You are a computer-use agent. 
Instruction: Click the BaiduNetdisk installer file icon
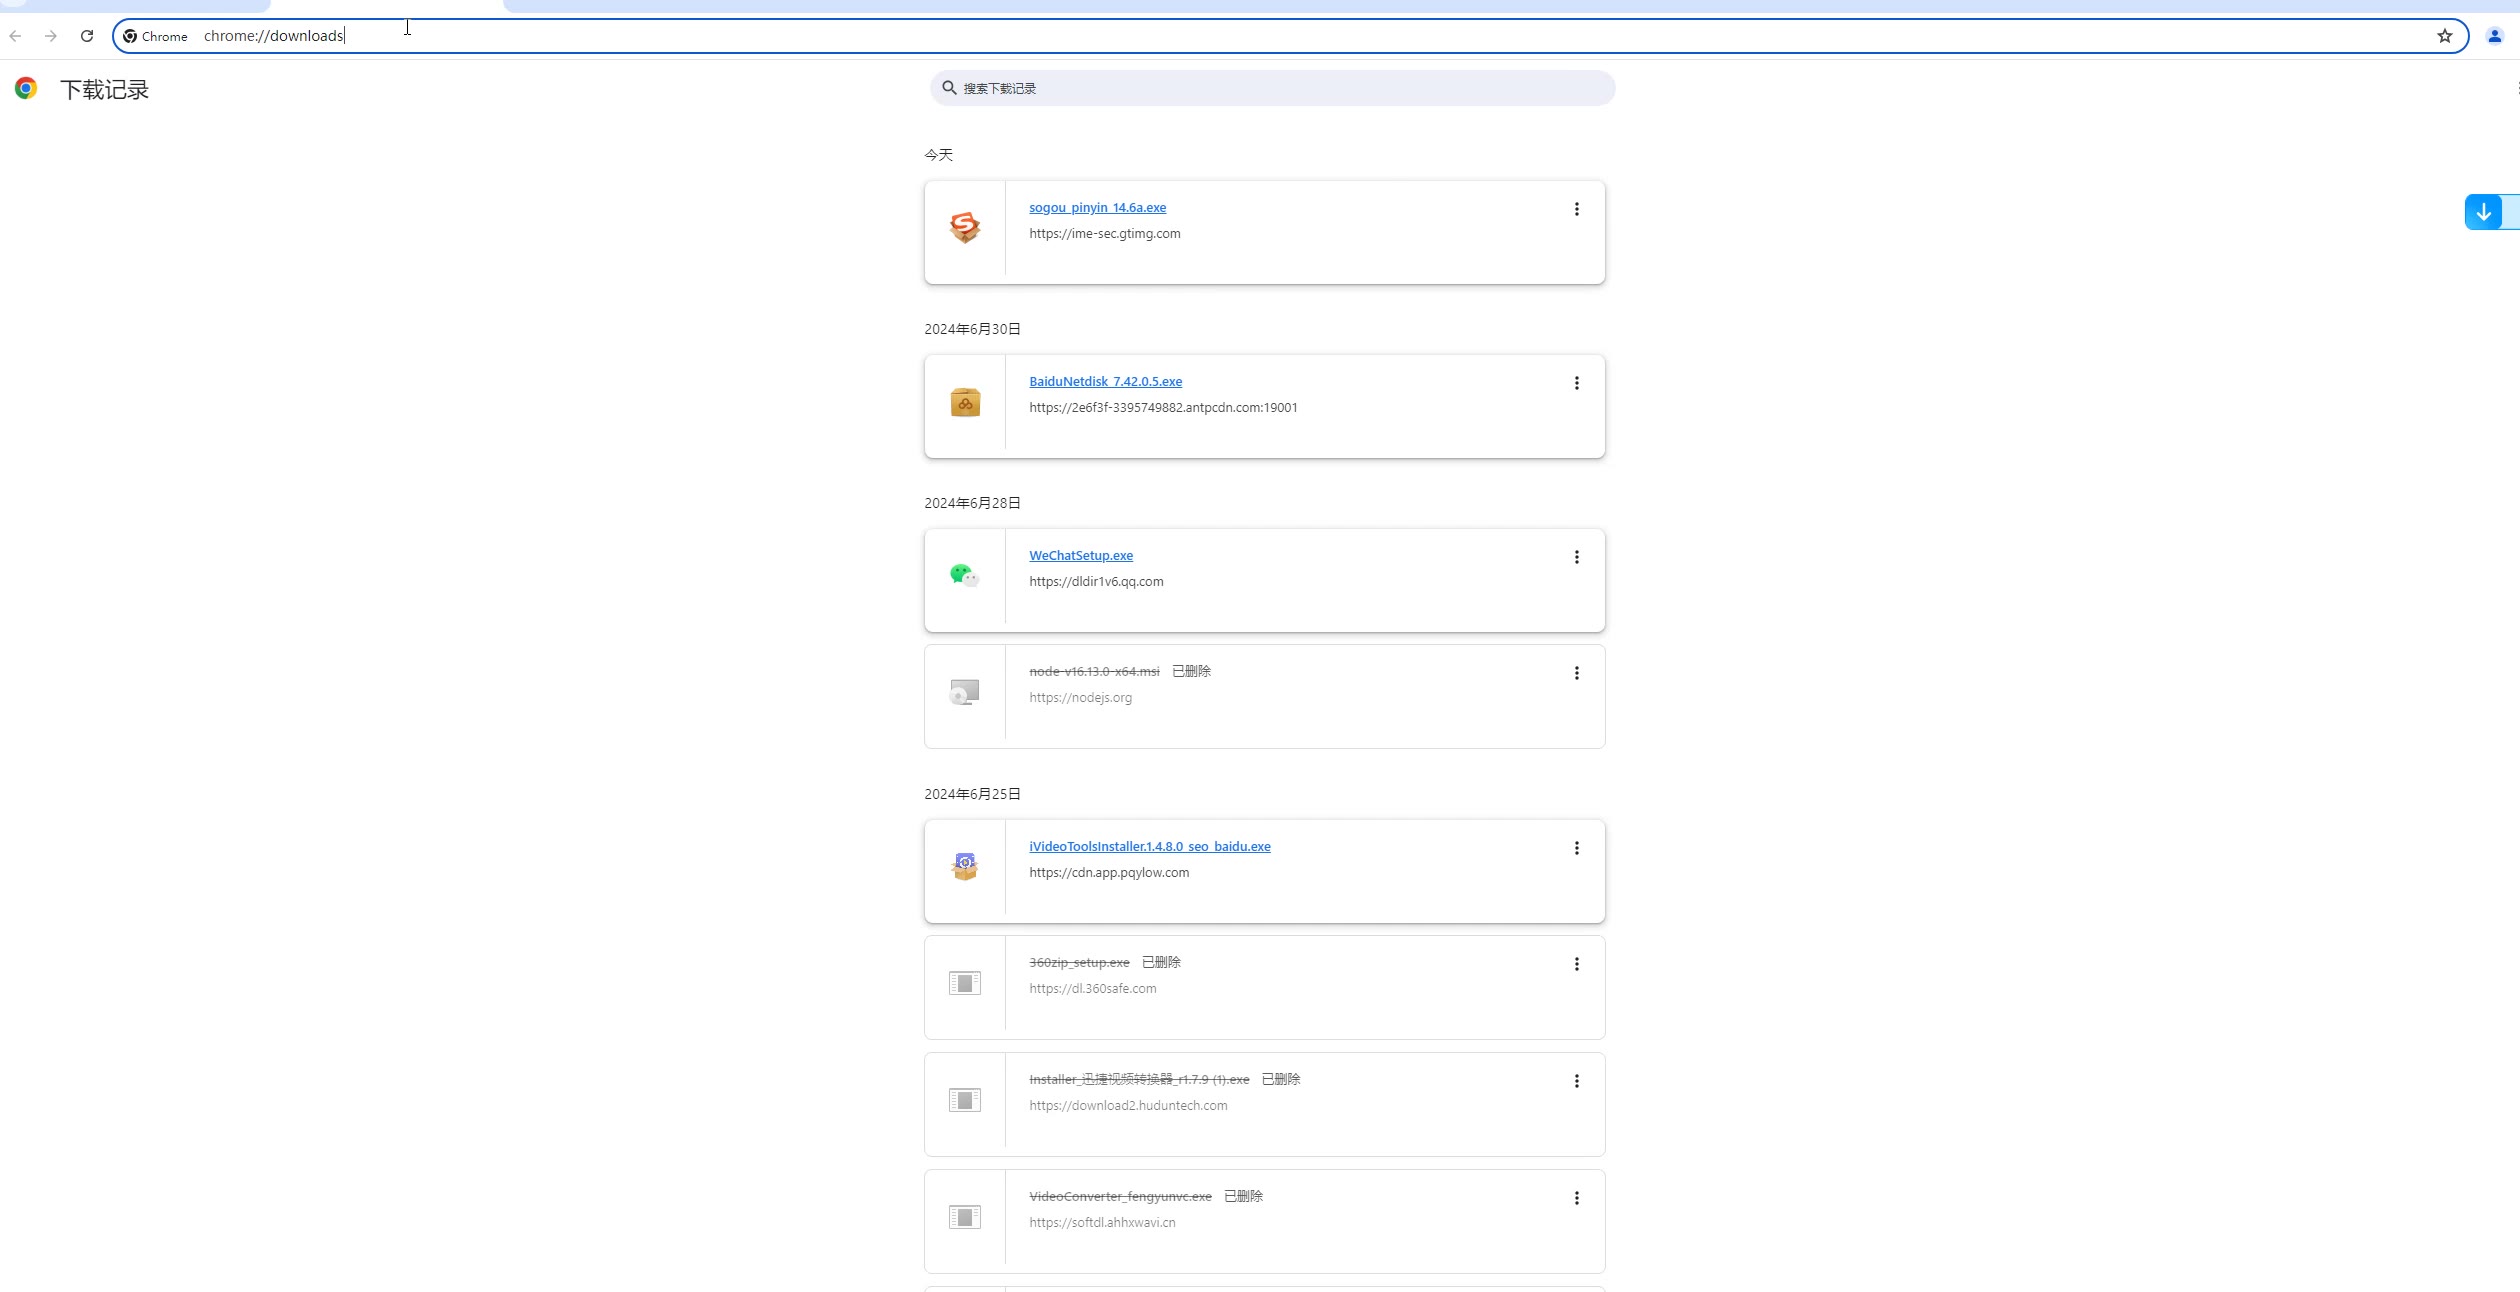[x=964, y=402]
